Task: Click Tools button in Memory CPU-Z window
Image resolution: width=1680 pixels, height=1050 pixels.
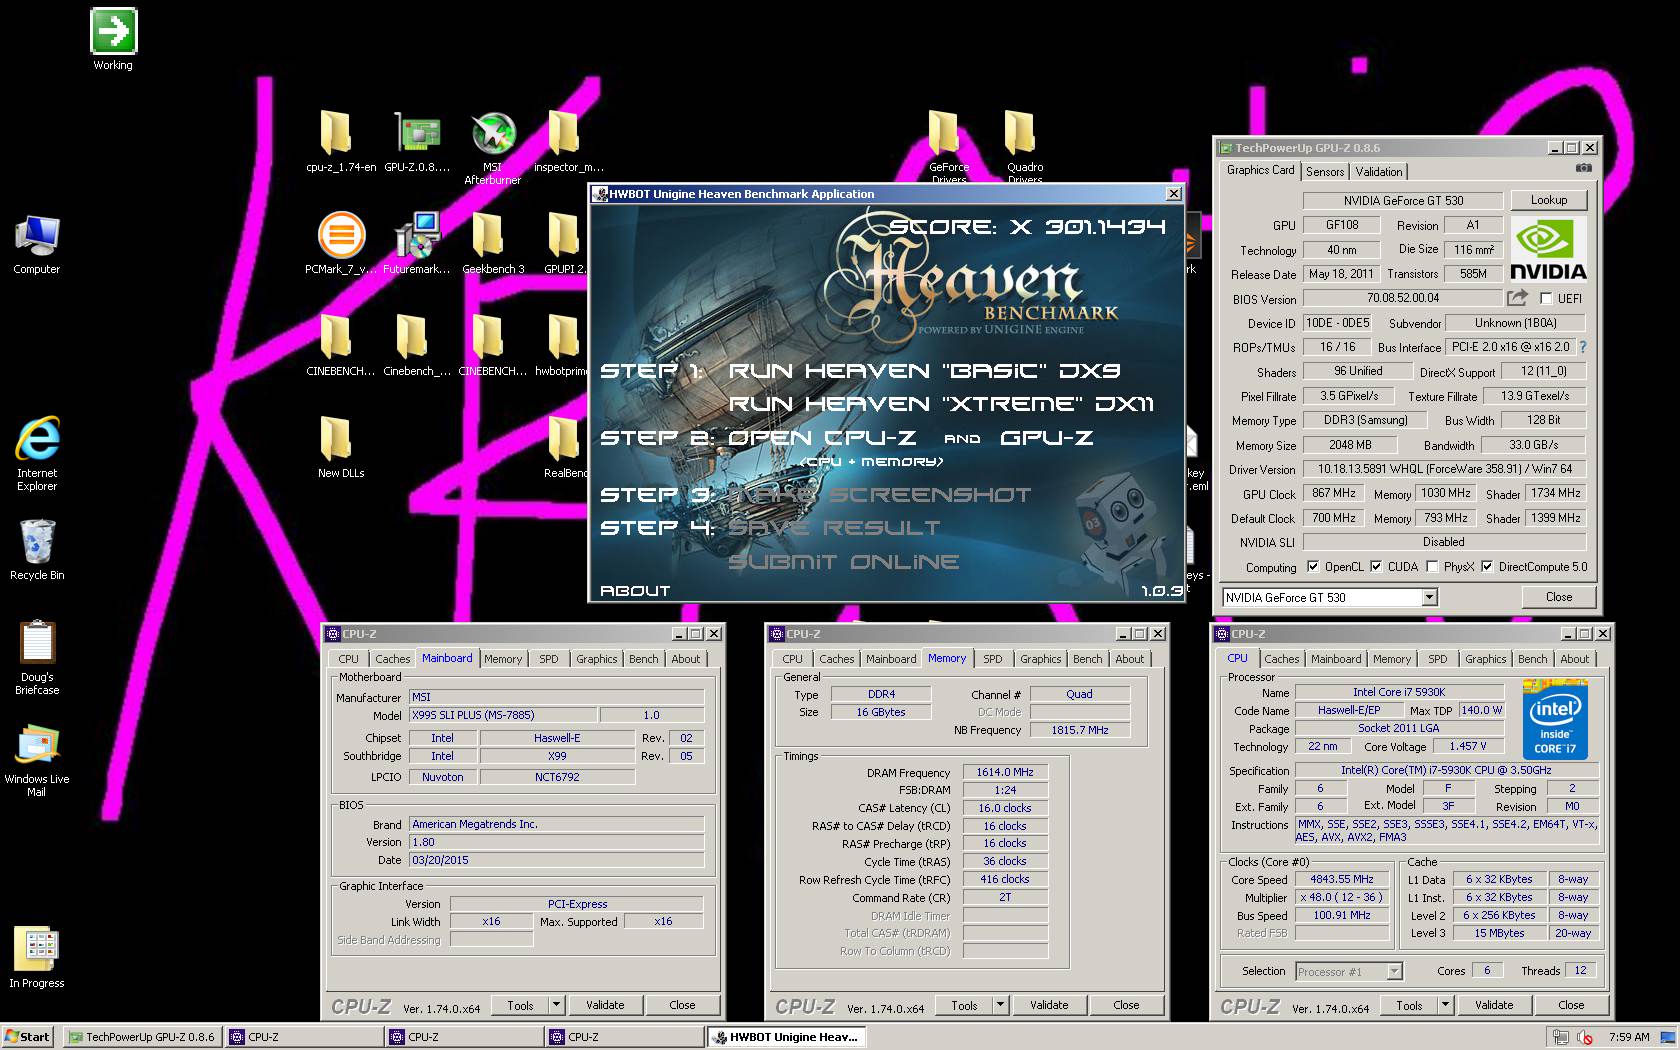Action: 965,1005
